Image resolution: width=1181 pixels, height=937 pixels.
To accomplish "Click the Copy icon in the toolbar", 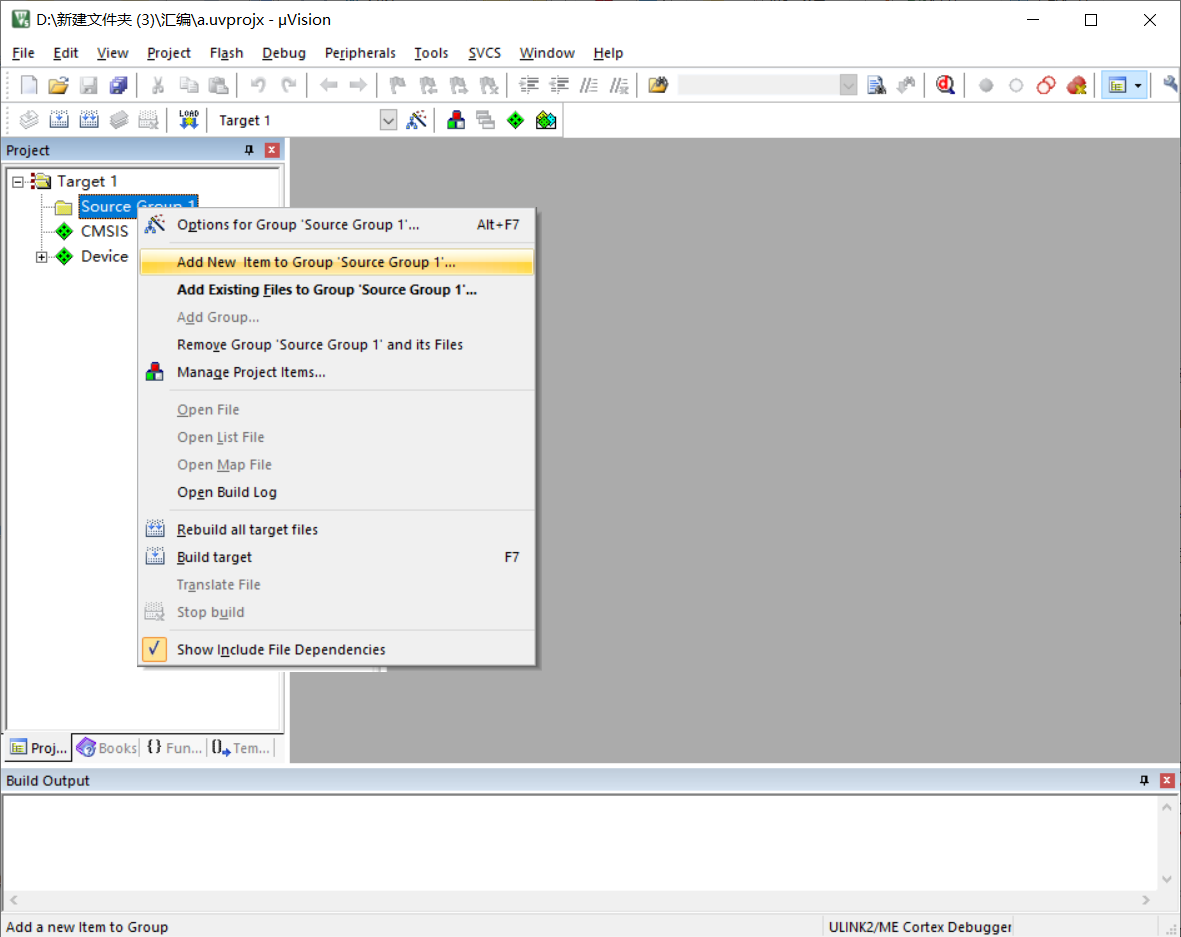I will [x=188, y=85].
